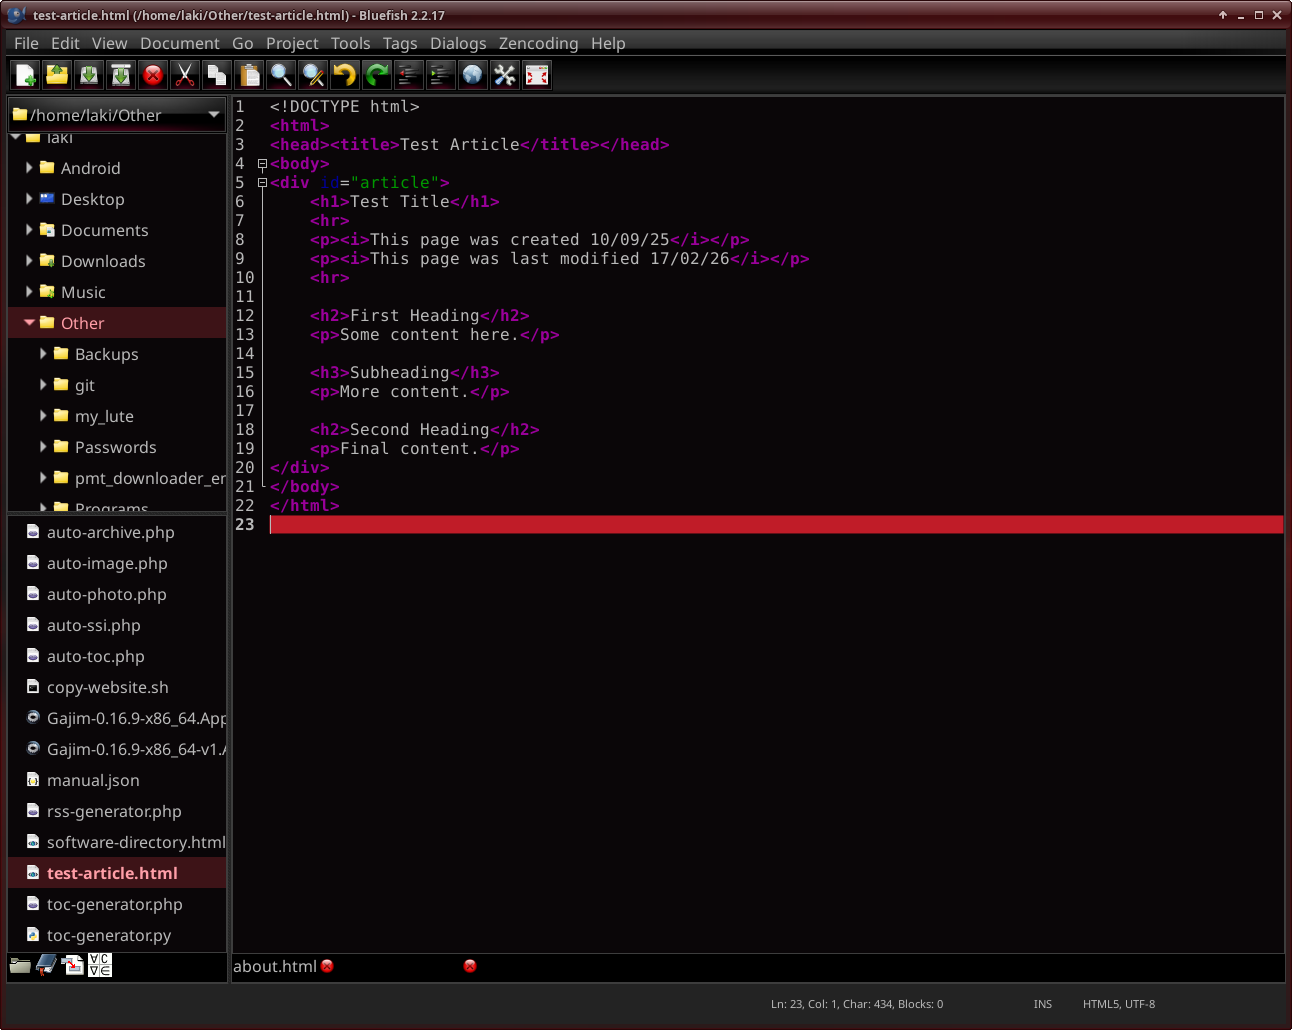Viewport: 1292px width, 1030px height.
Task: Click the Unindent toolbar icon
Action: point(409,75)
